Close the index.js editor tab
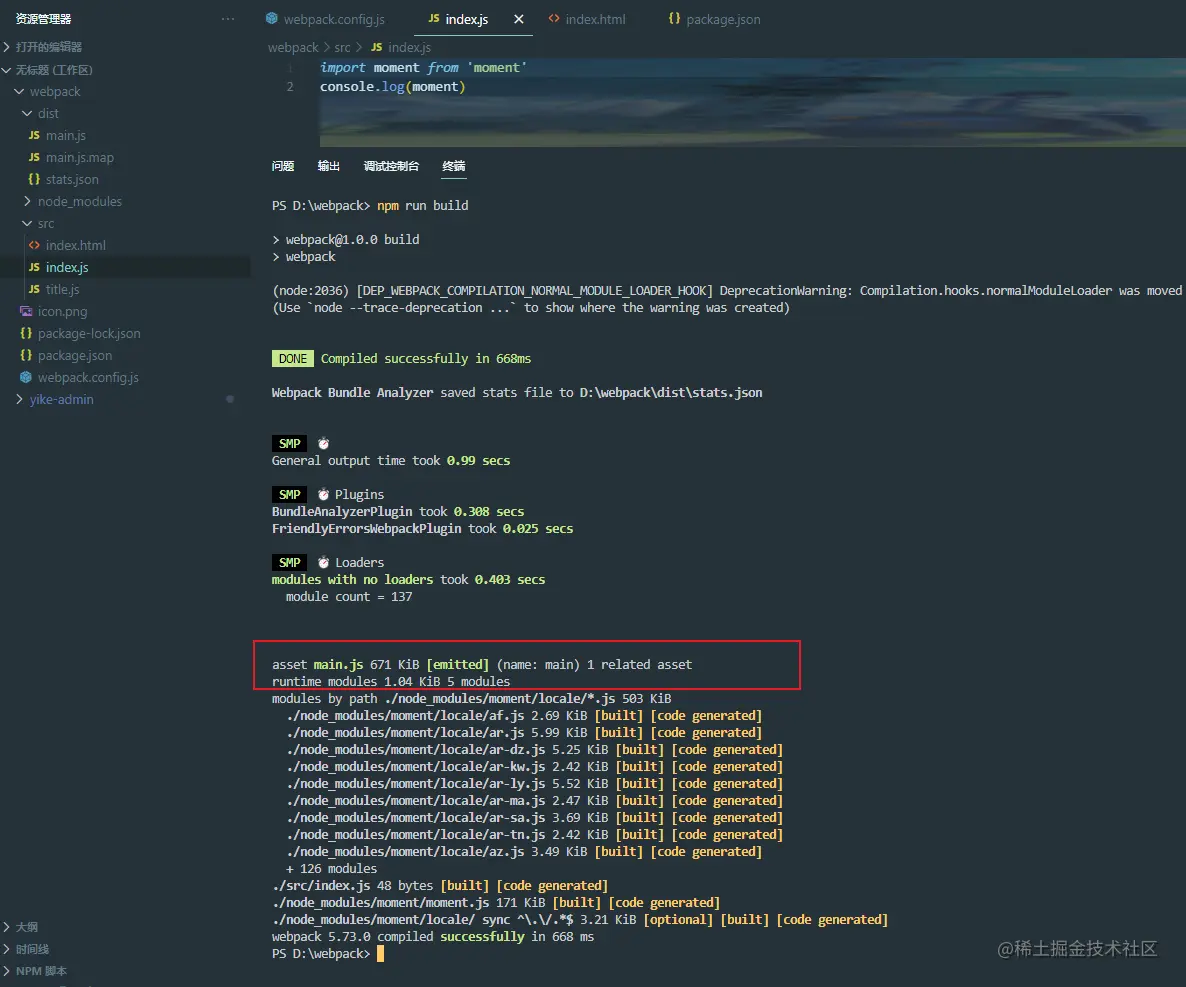 (519, 19)
